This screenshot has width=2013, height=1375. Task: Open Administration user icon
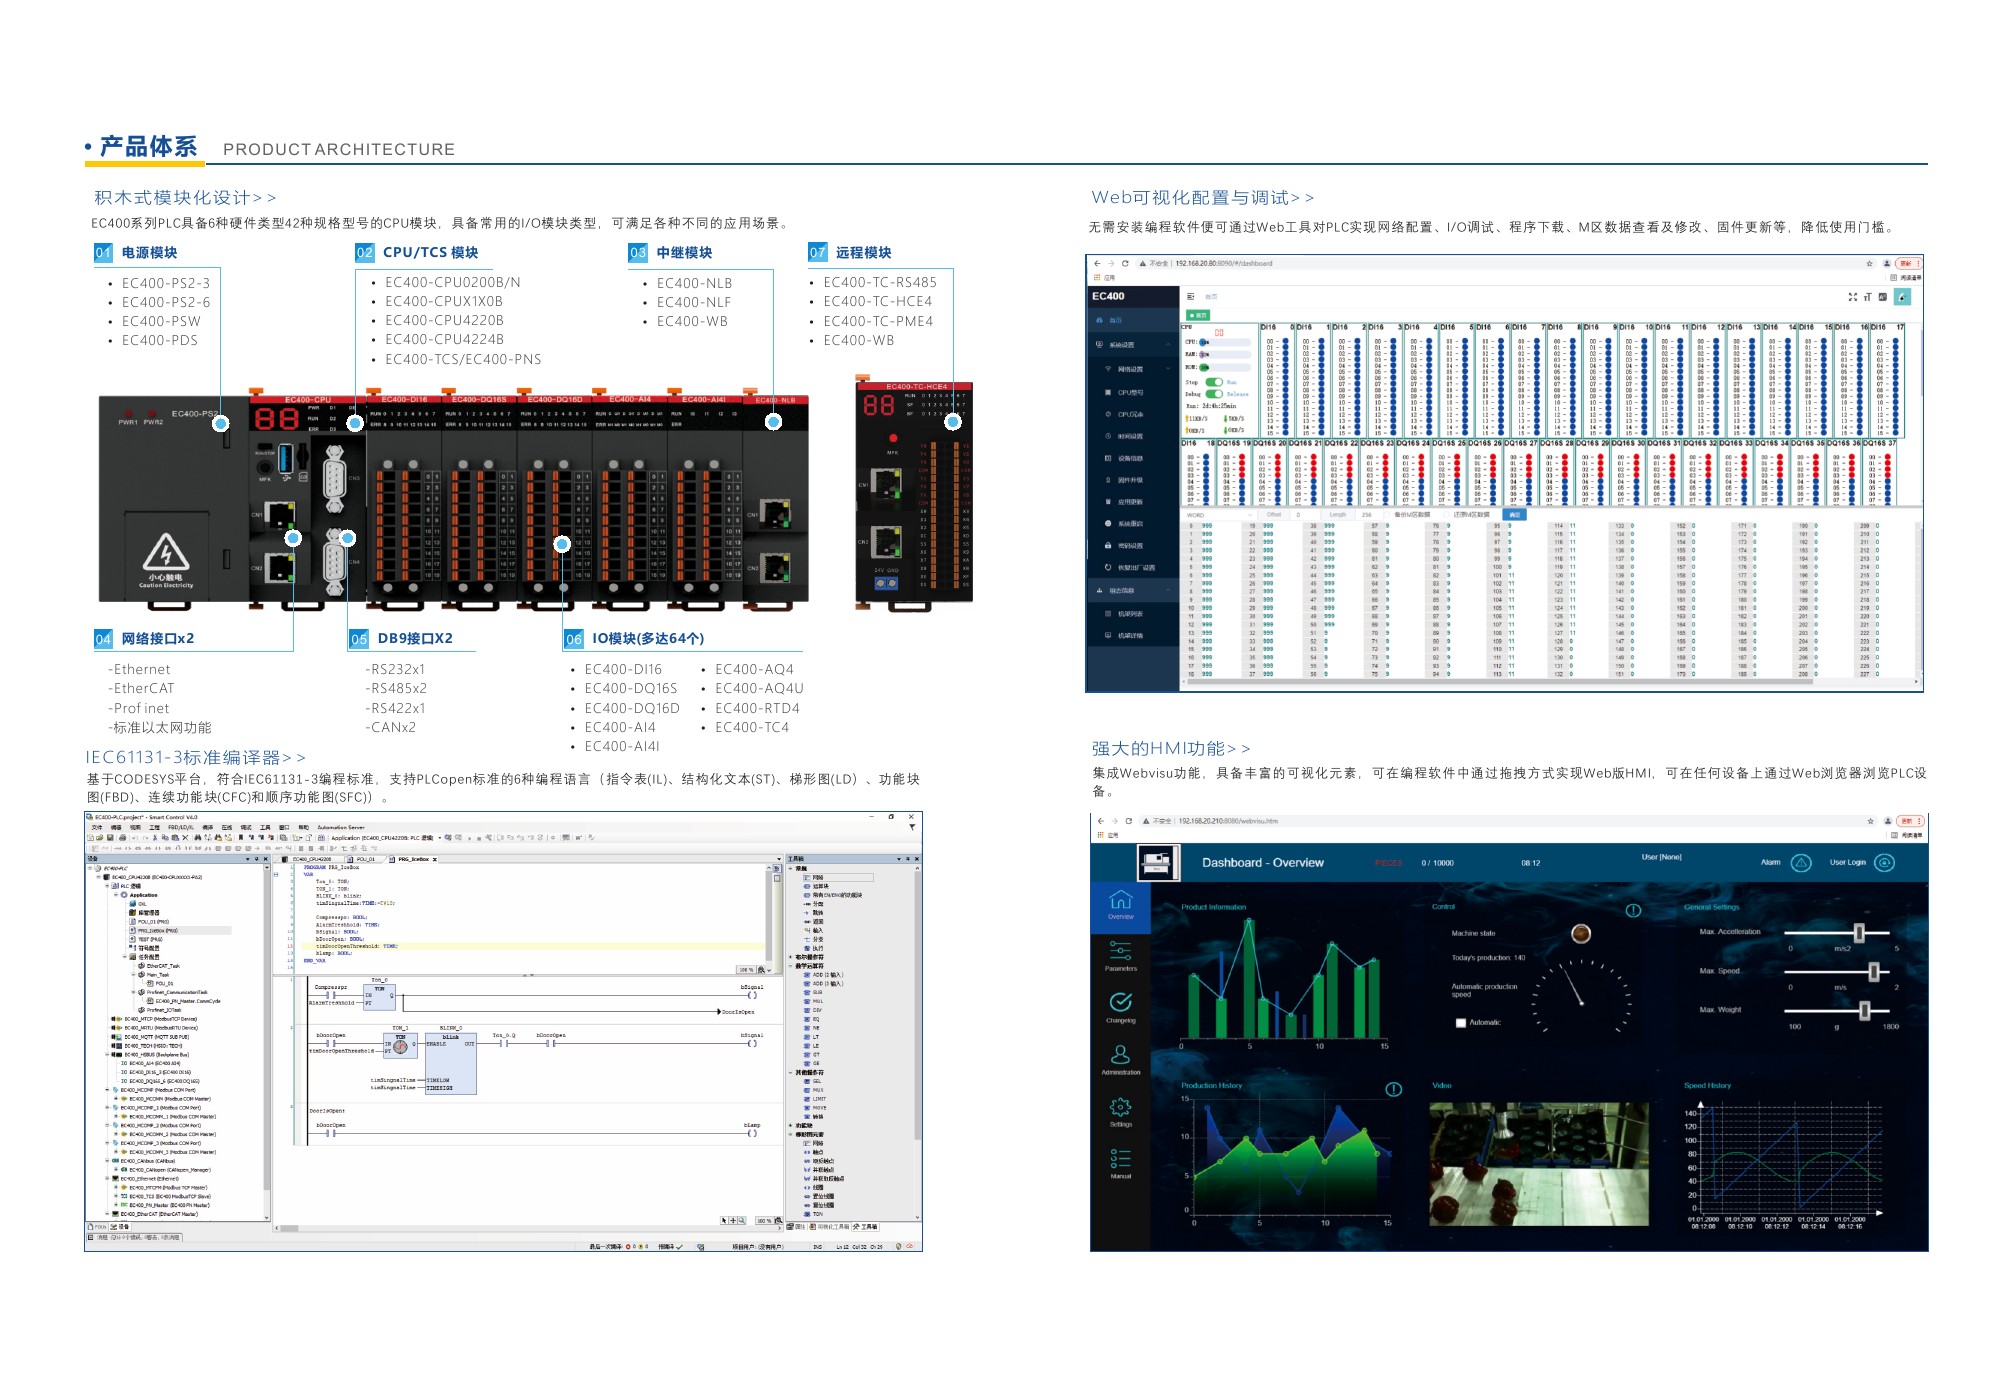pos(1120,1055)
